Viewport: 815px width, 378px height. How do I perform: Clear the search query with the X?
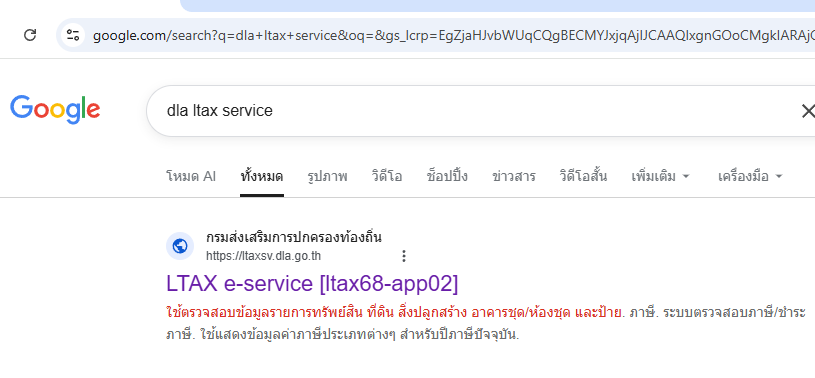click(808, 111)
